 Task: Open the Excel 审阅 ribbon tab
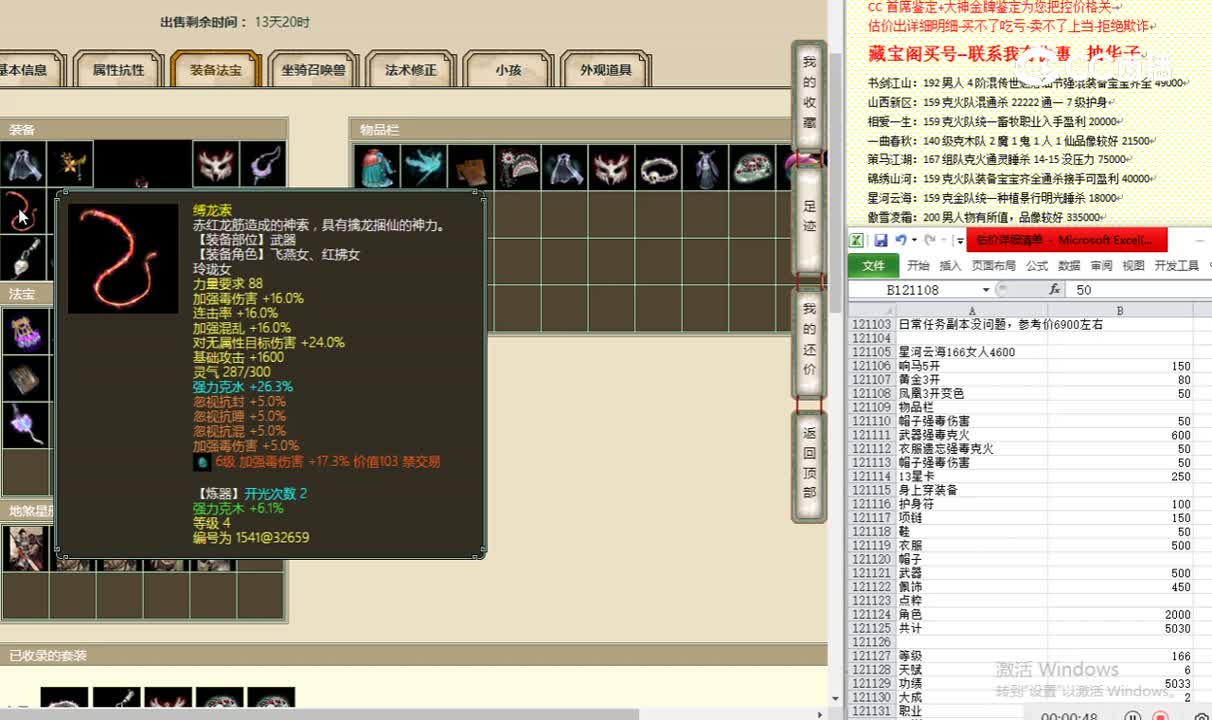click(x=1101, y=266)
